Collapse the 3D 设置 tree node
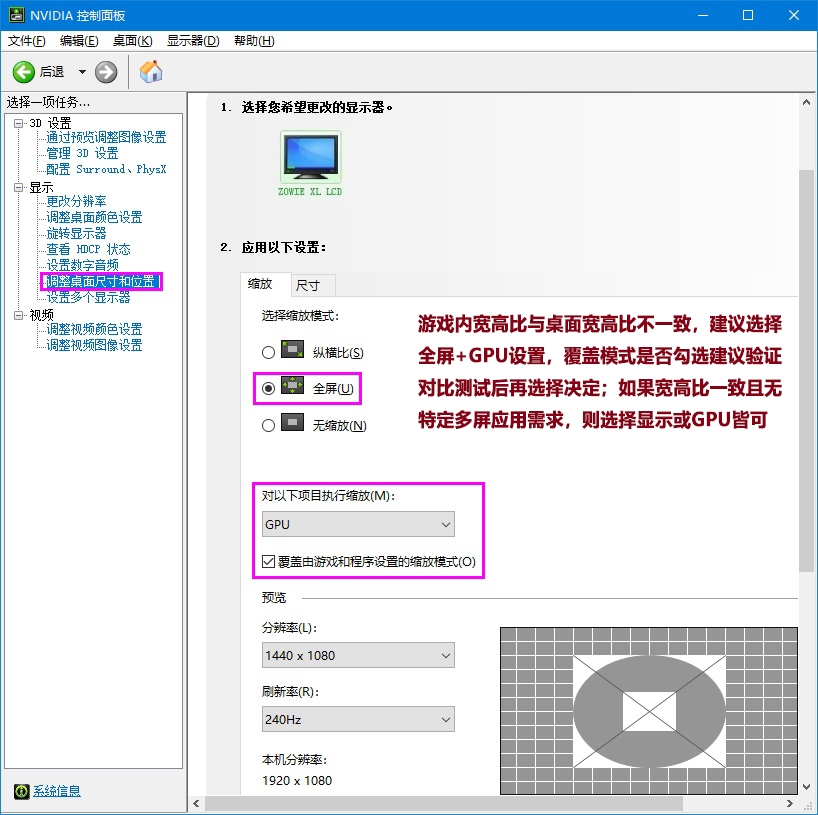The height and width of the screenshot is (815, 818). pos(19,123)
